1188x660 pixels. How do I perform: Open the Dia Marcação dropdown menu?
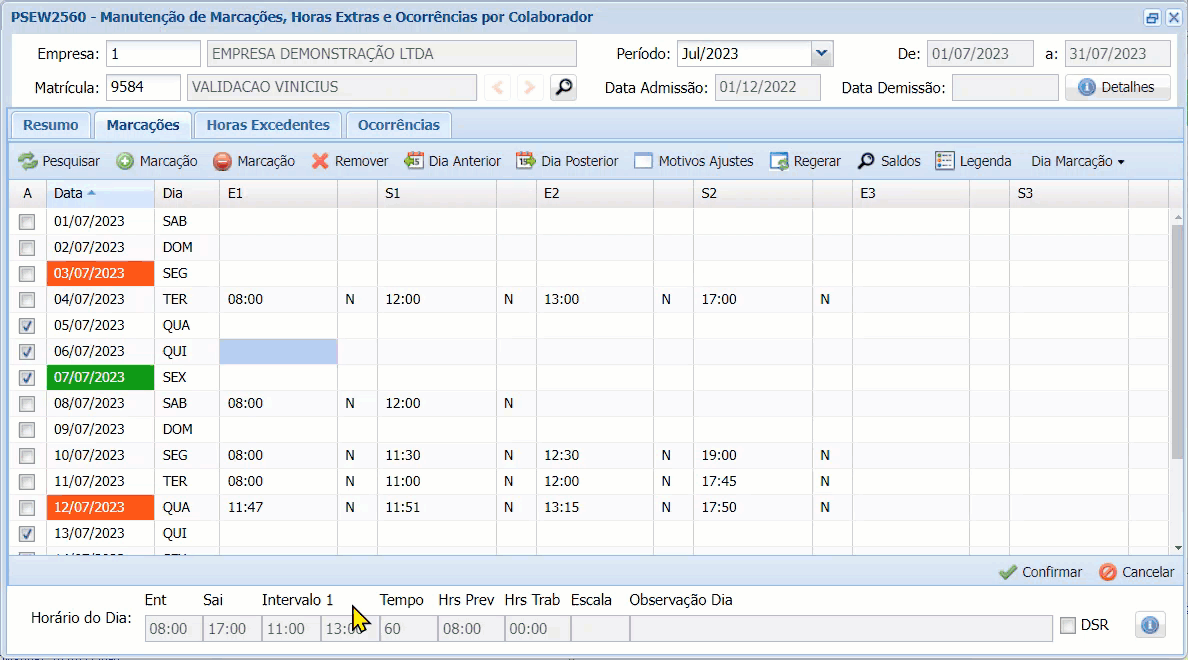(x=1077, y=161)
